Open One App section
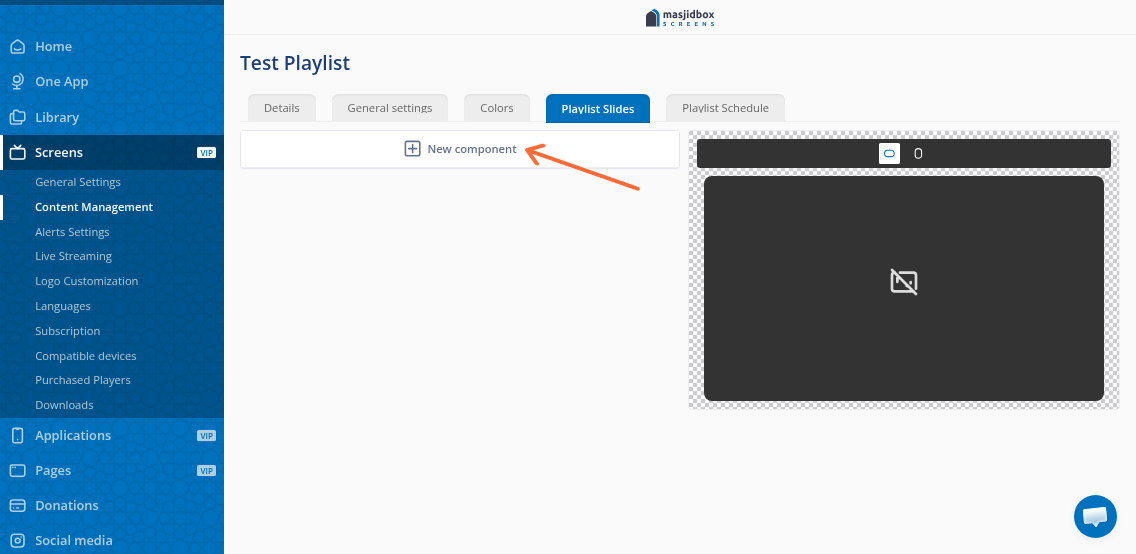This screenshot has height=554, width=1136. 112,82
